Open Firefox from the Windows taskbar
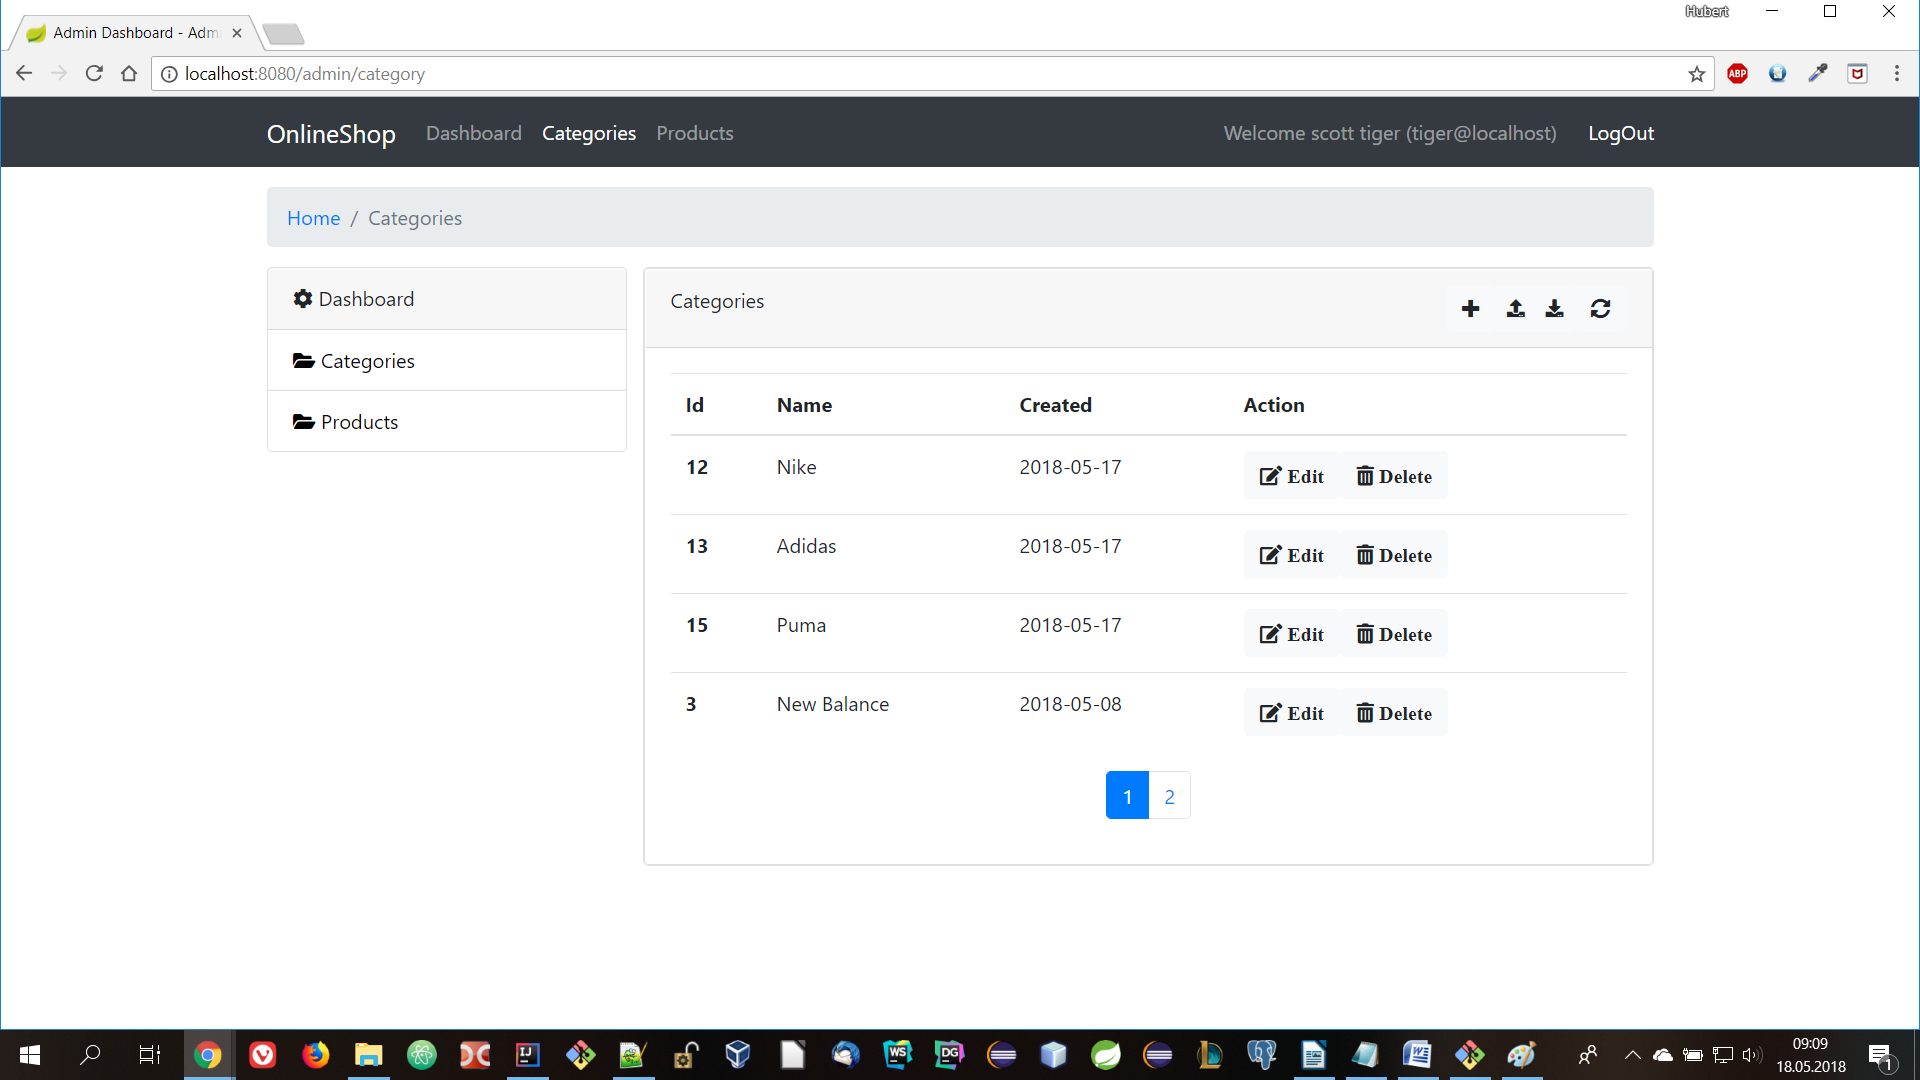 coord(315,1055)
